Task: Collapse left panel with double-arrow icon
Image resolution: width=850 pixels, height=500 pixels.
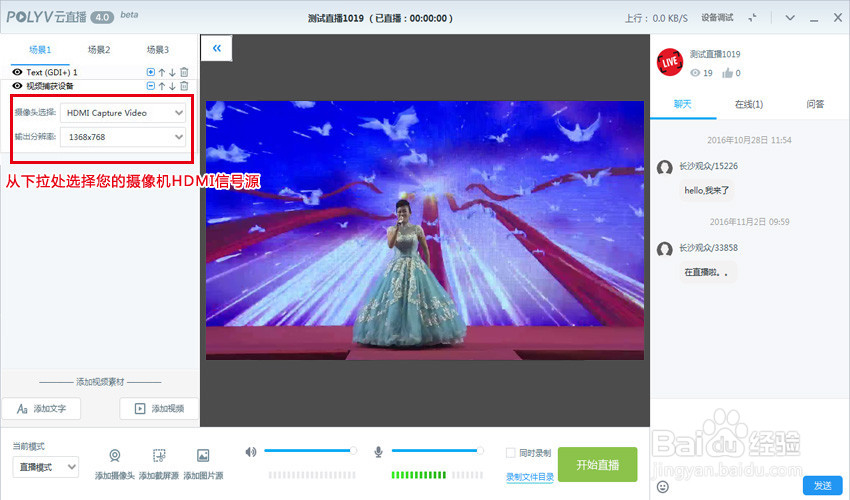Action: click(217, 48)
